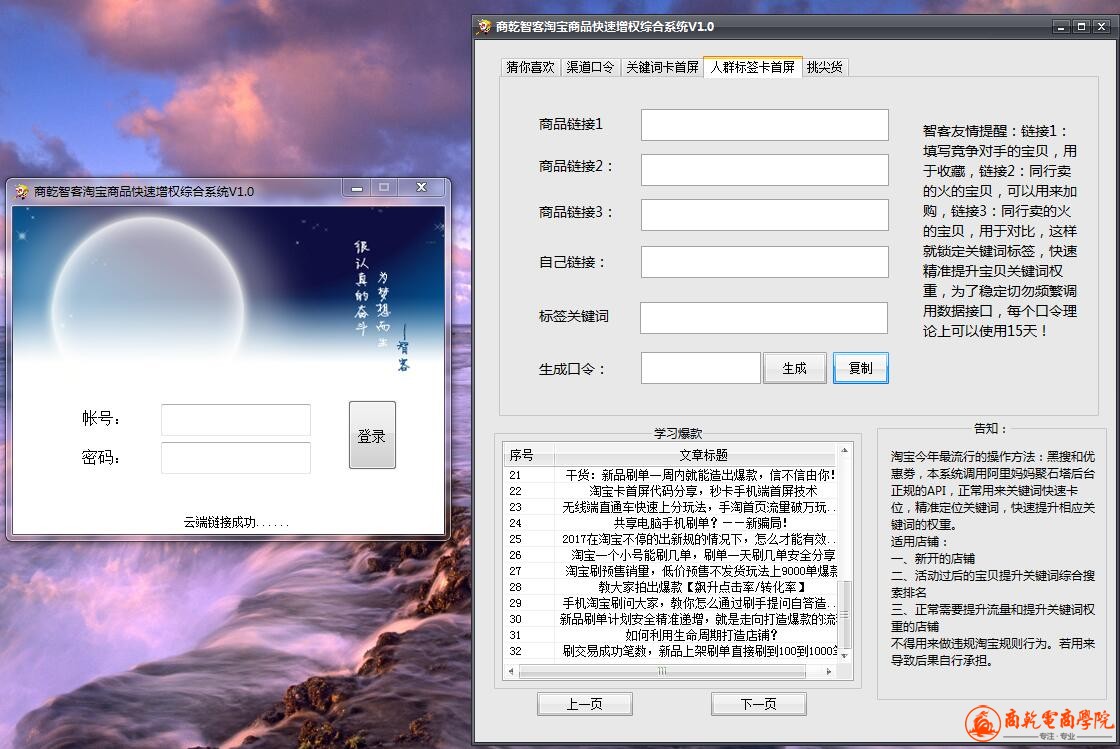Click the app icon in login window title bar
The height and width of the screenshot is (749, 1120).
22,191
